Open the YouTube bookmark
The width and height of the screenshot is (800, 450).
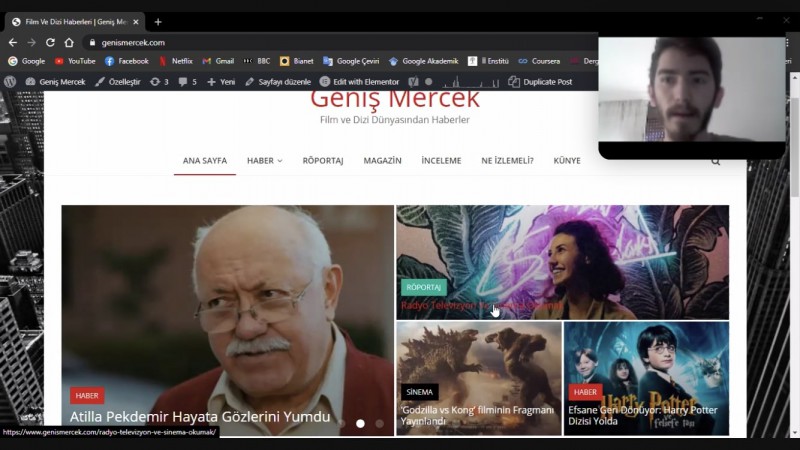[x=75, y=61]
